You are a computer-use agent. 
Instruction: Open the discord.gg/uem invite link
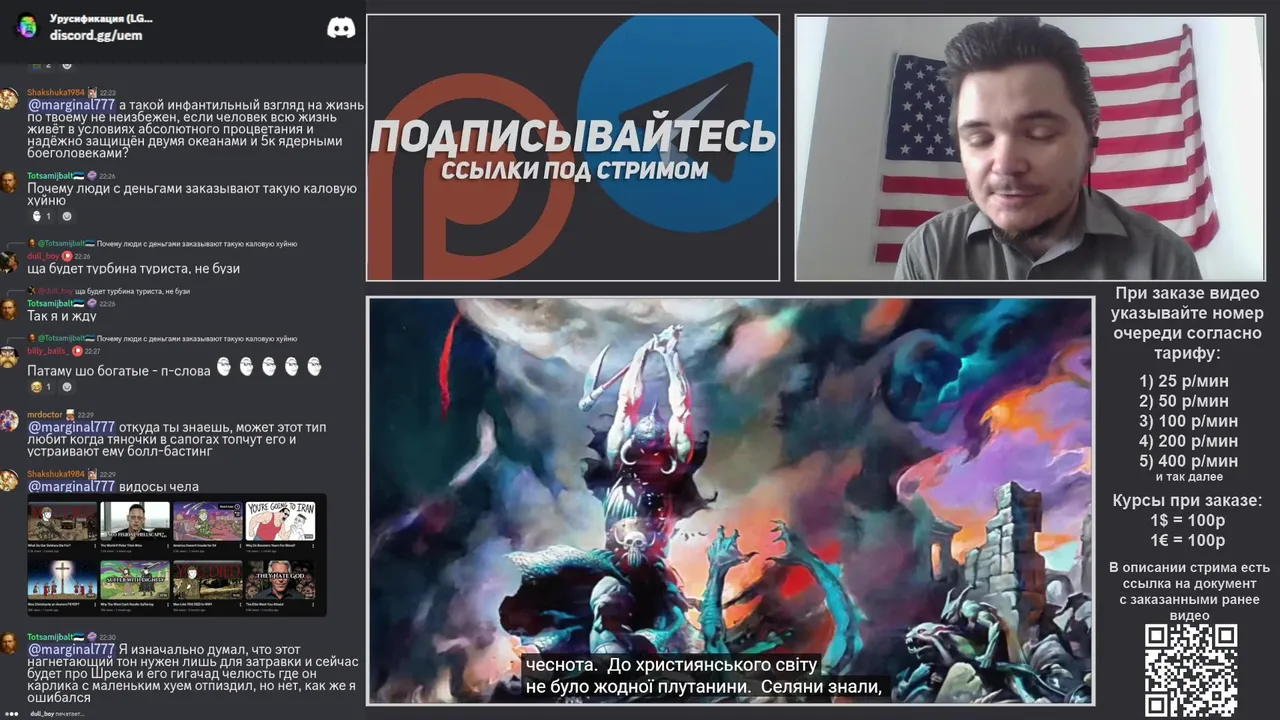(96, 35)
